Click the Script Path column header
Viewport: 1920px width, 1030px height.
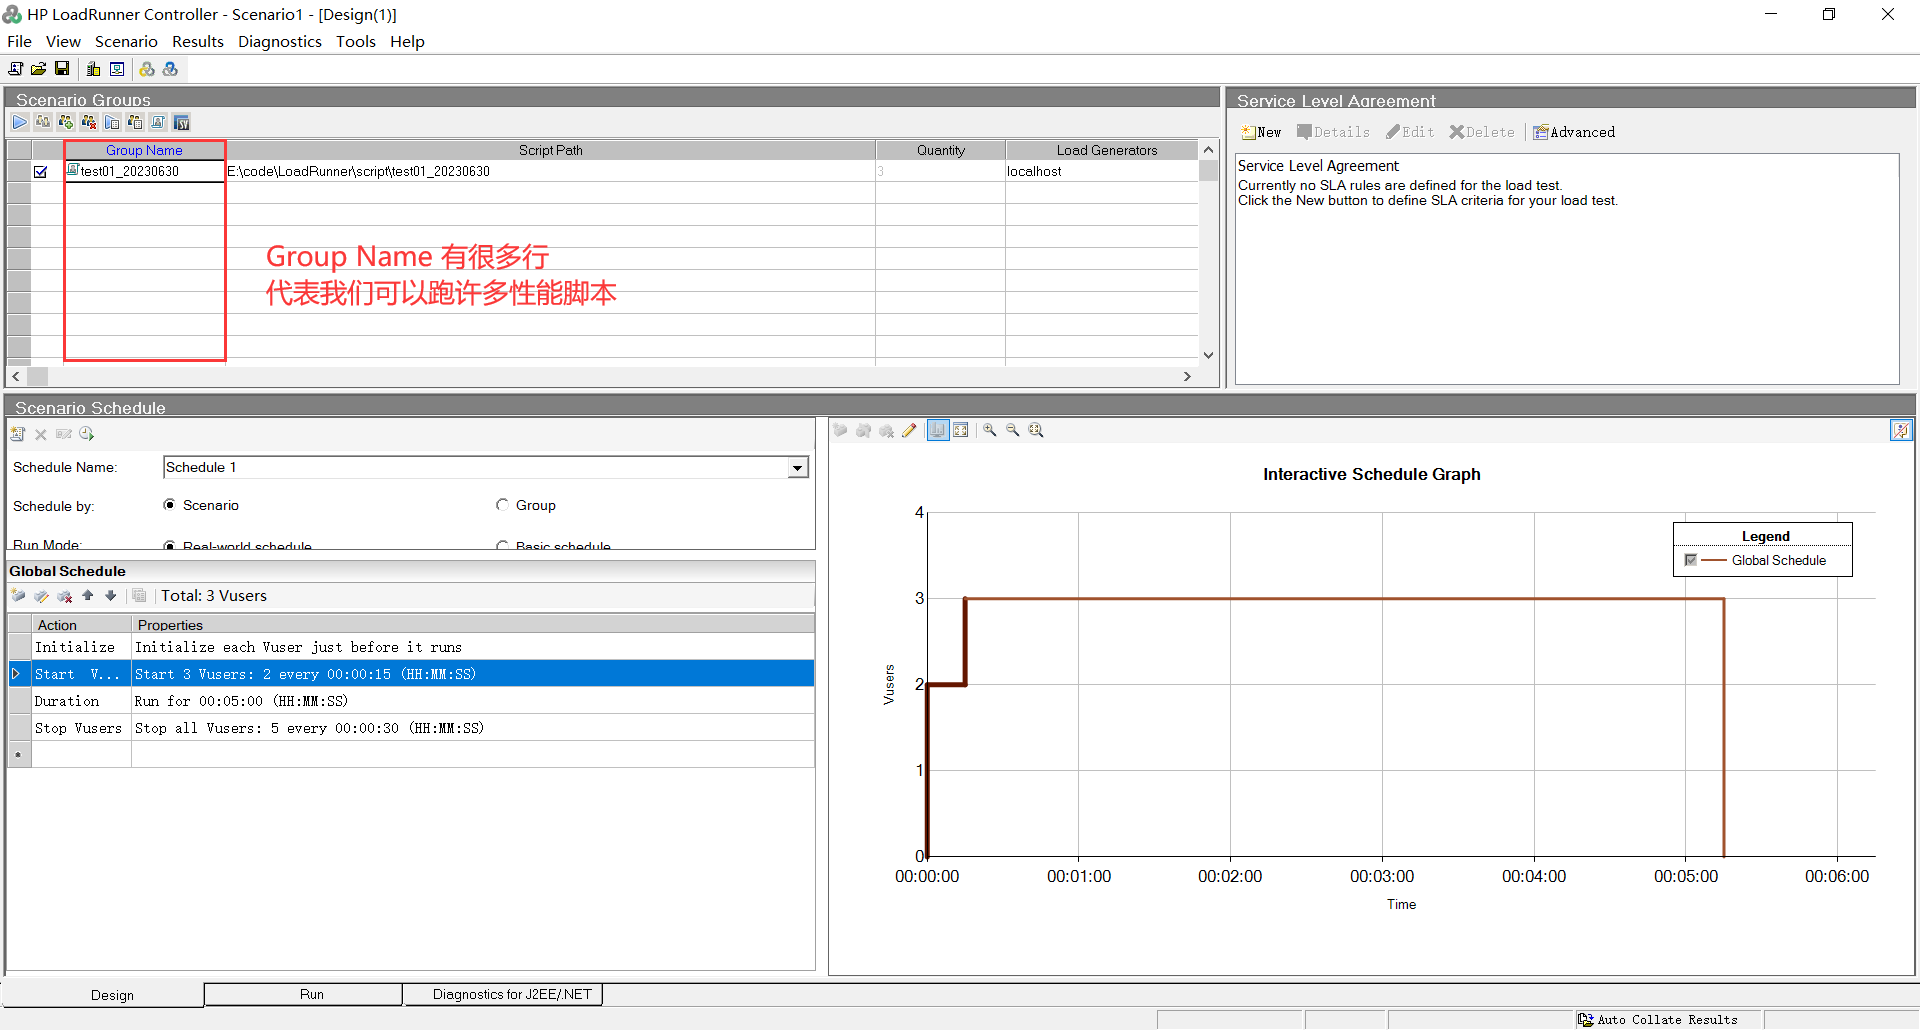(x=550, y=150)
